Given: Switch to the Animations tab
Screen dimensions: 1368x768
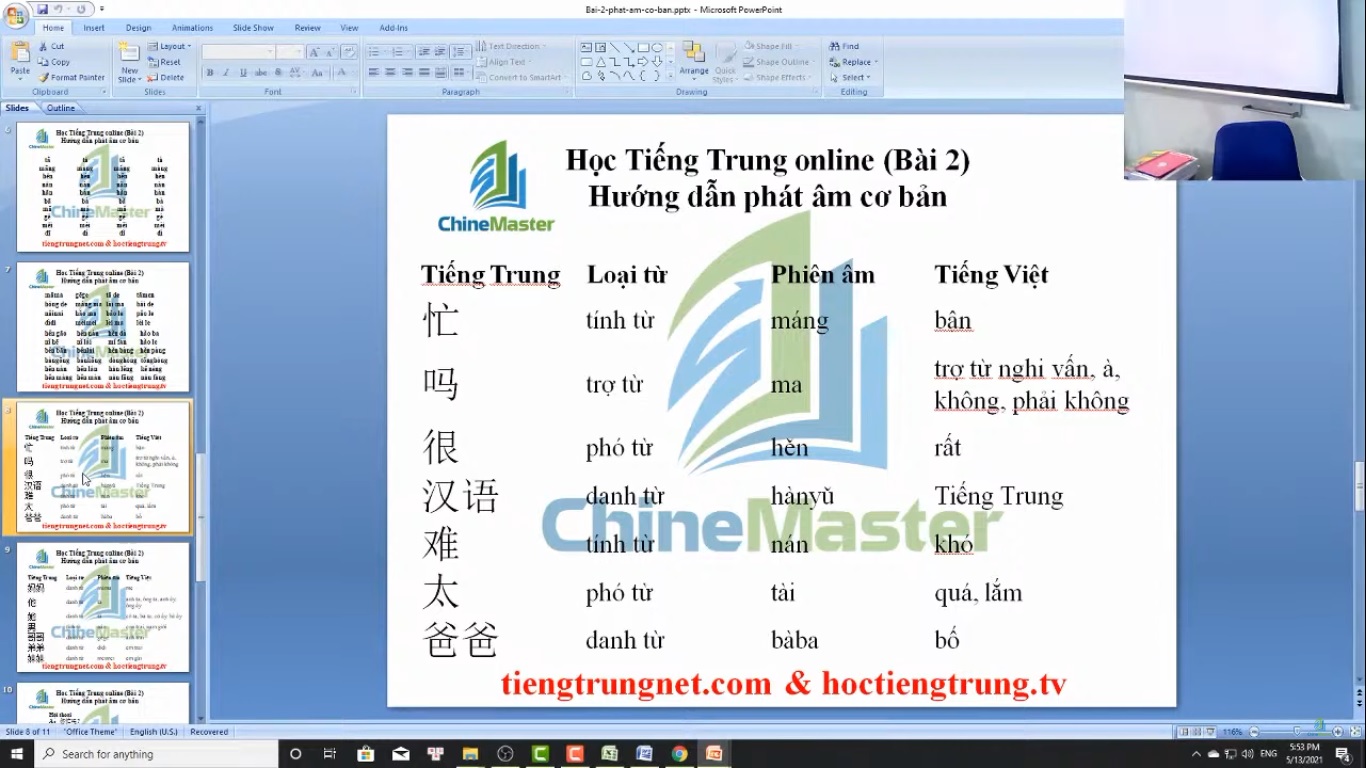Looking at the screenshot, I should tap(192, 28).
